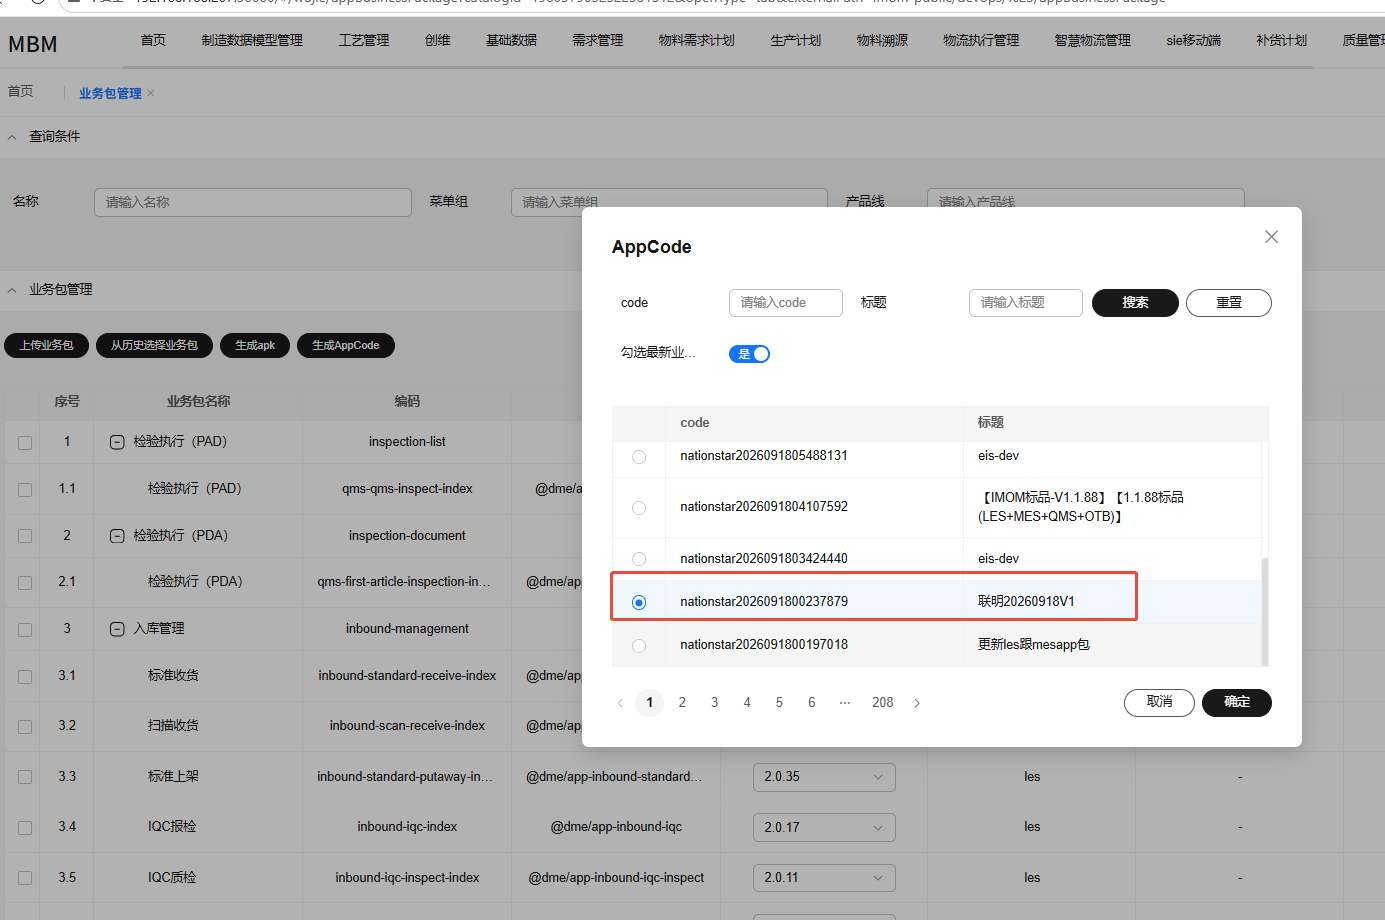The width and height of the screenshot is (1385, 920).
Task: Select radio for nationstar2026091804107592
Action: (x=639, y=508)
